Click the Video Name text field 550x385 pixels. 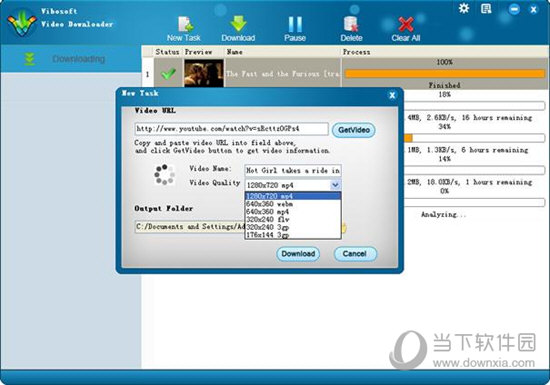pos(293,170)
